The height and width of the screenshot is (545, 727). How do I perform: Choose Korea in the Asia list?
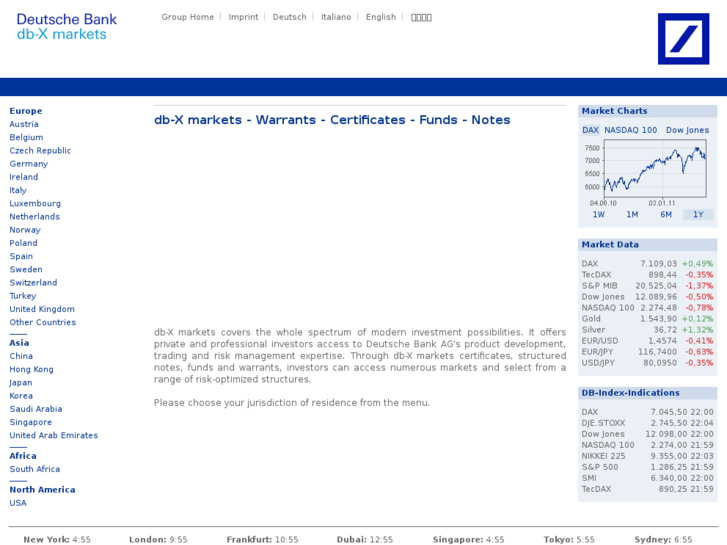[21, 396]
